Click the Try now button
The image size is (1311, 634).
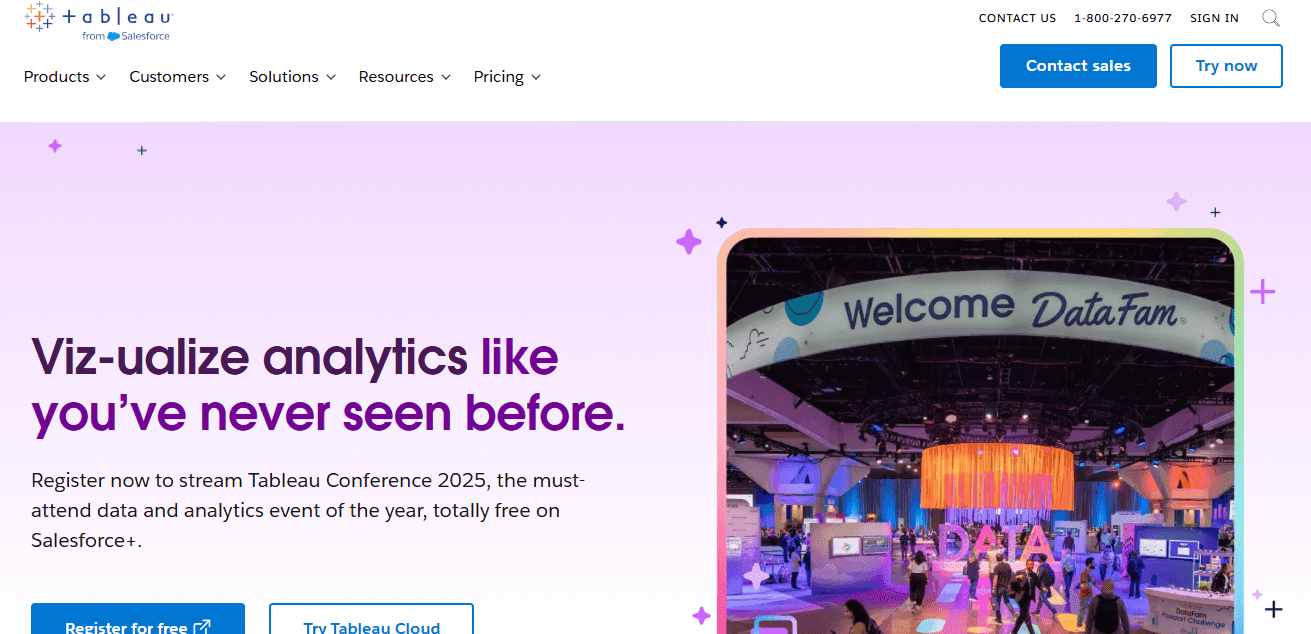[1226, 66]
